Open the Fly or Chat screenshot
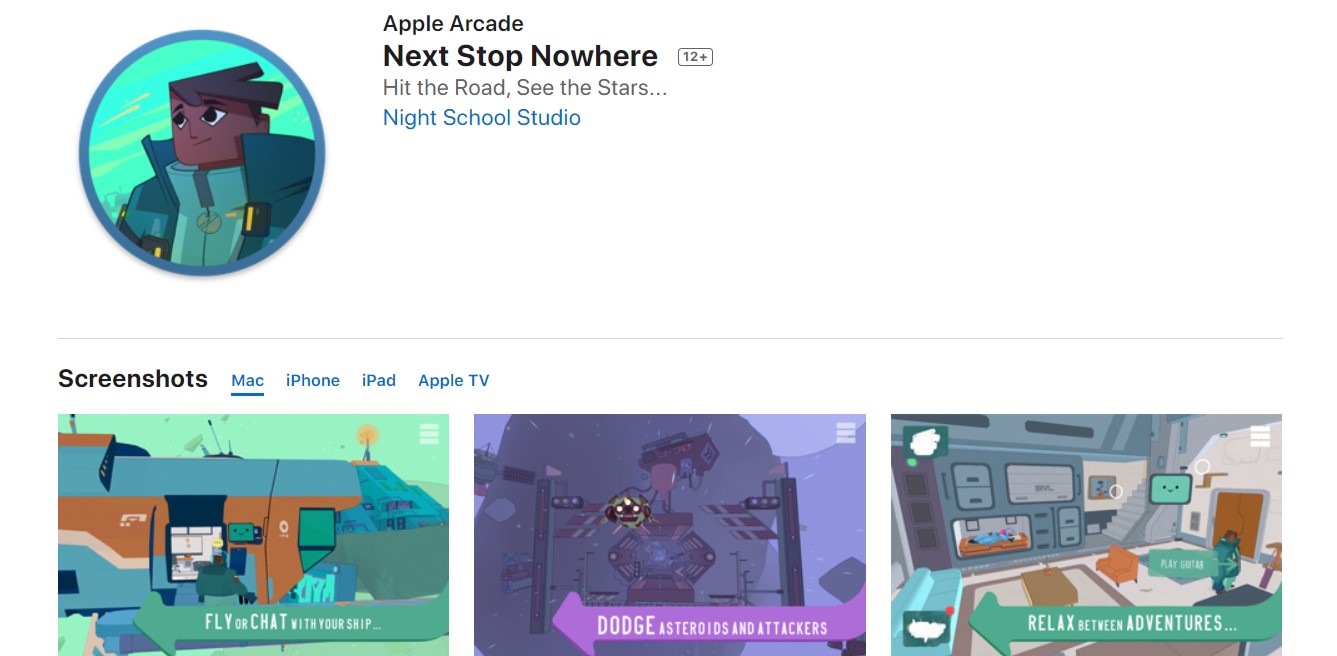 coord(254,535)
